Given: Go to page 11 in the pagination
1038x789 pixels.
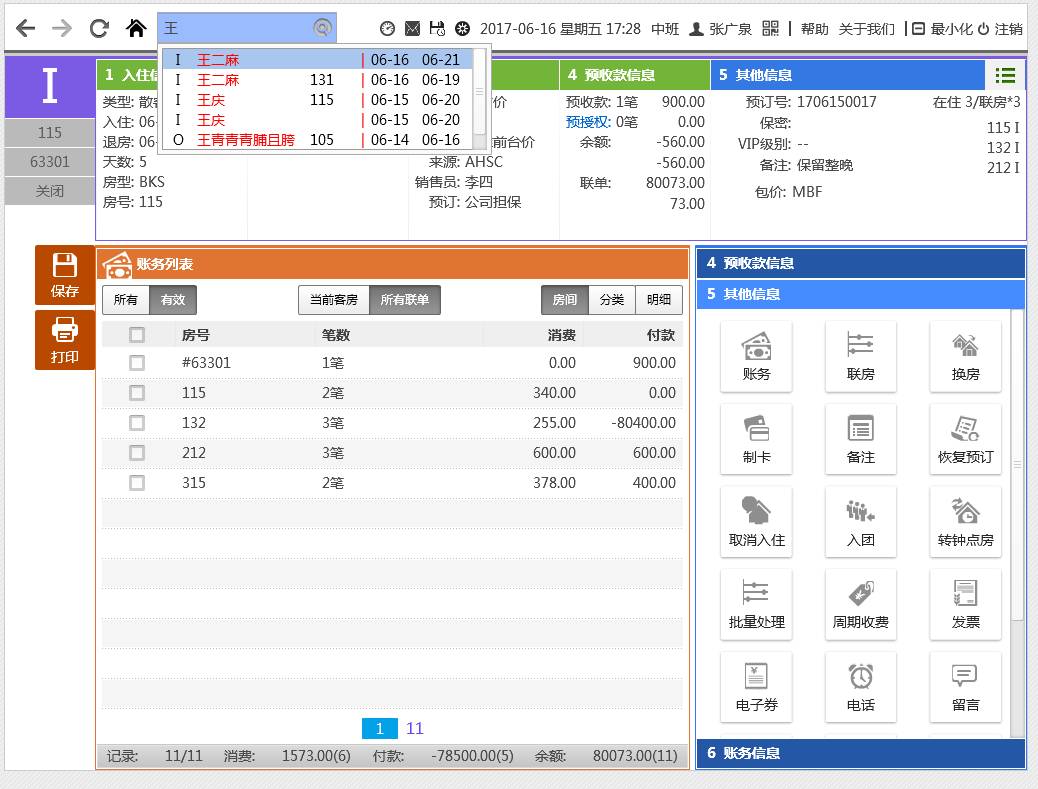Looking at the screenshot, I should point(415,728).
